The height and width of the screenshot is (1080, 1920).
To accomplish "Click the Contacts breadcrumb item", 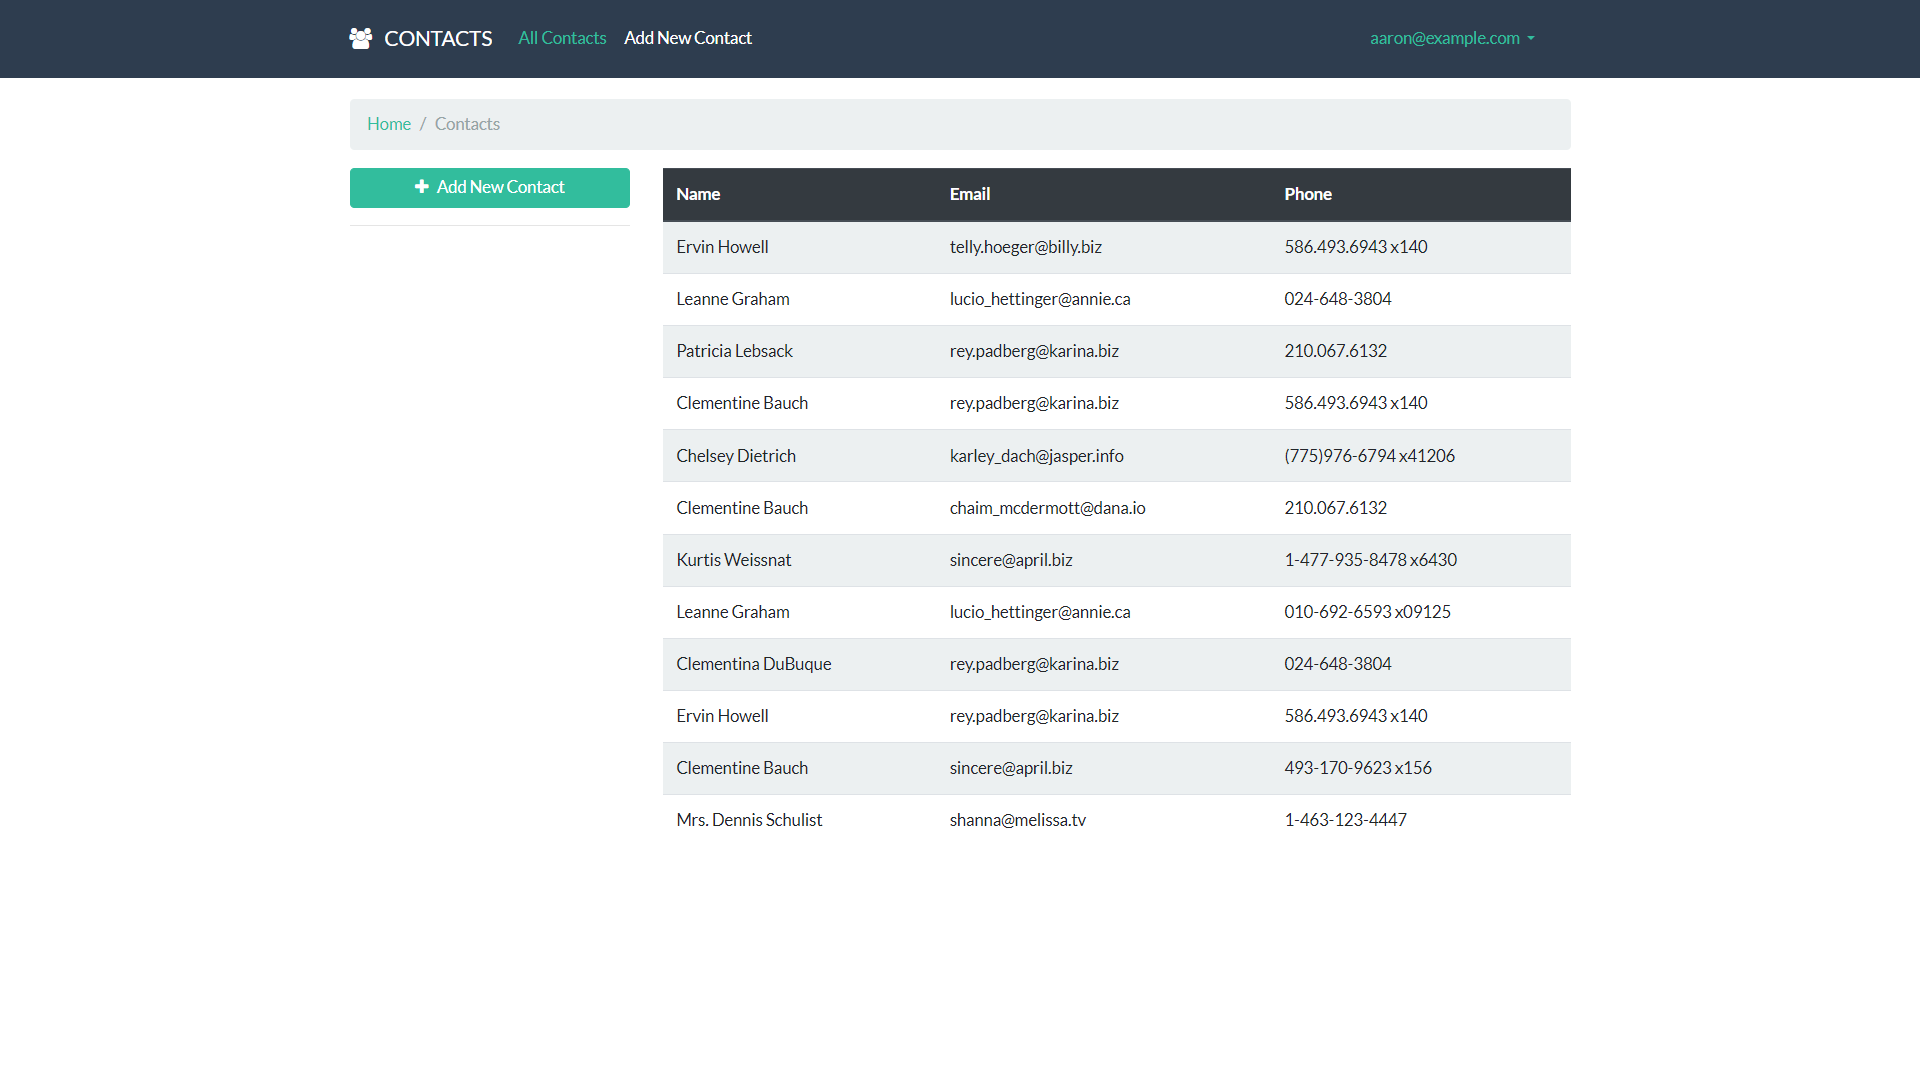I will coord(467,124).
